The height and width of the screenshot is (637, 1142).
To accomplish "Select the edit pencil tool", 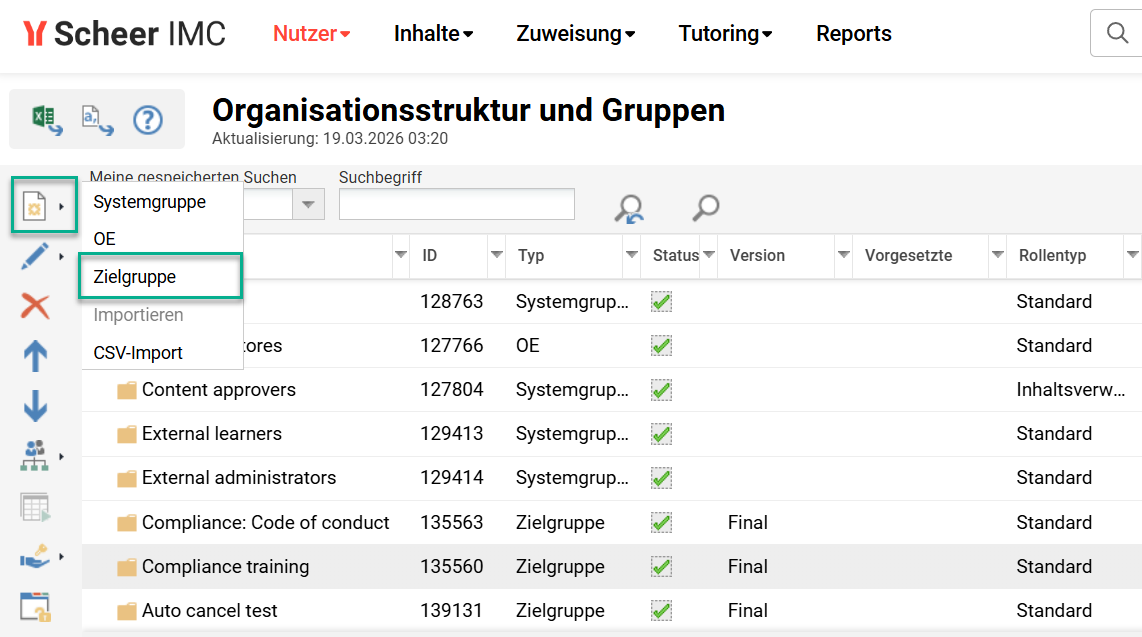I will [x=36, y=254].
